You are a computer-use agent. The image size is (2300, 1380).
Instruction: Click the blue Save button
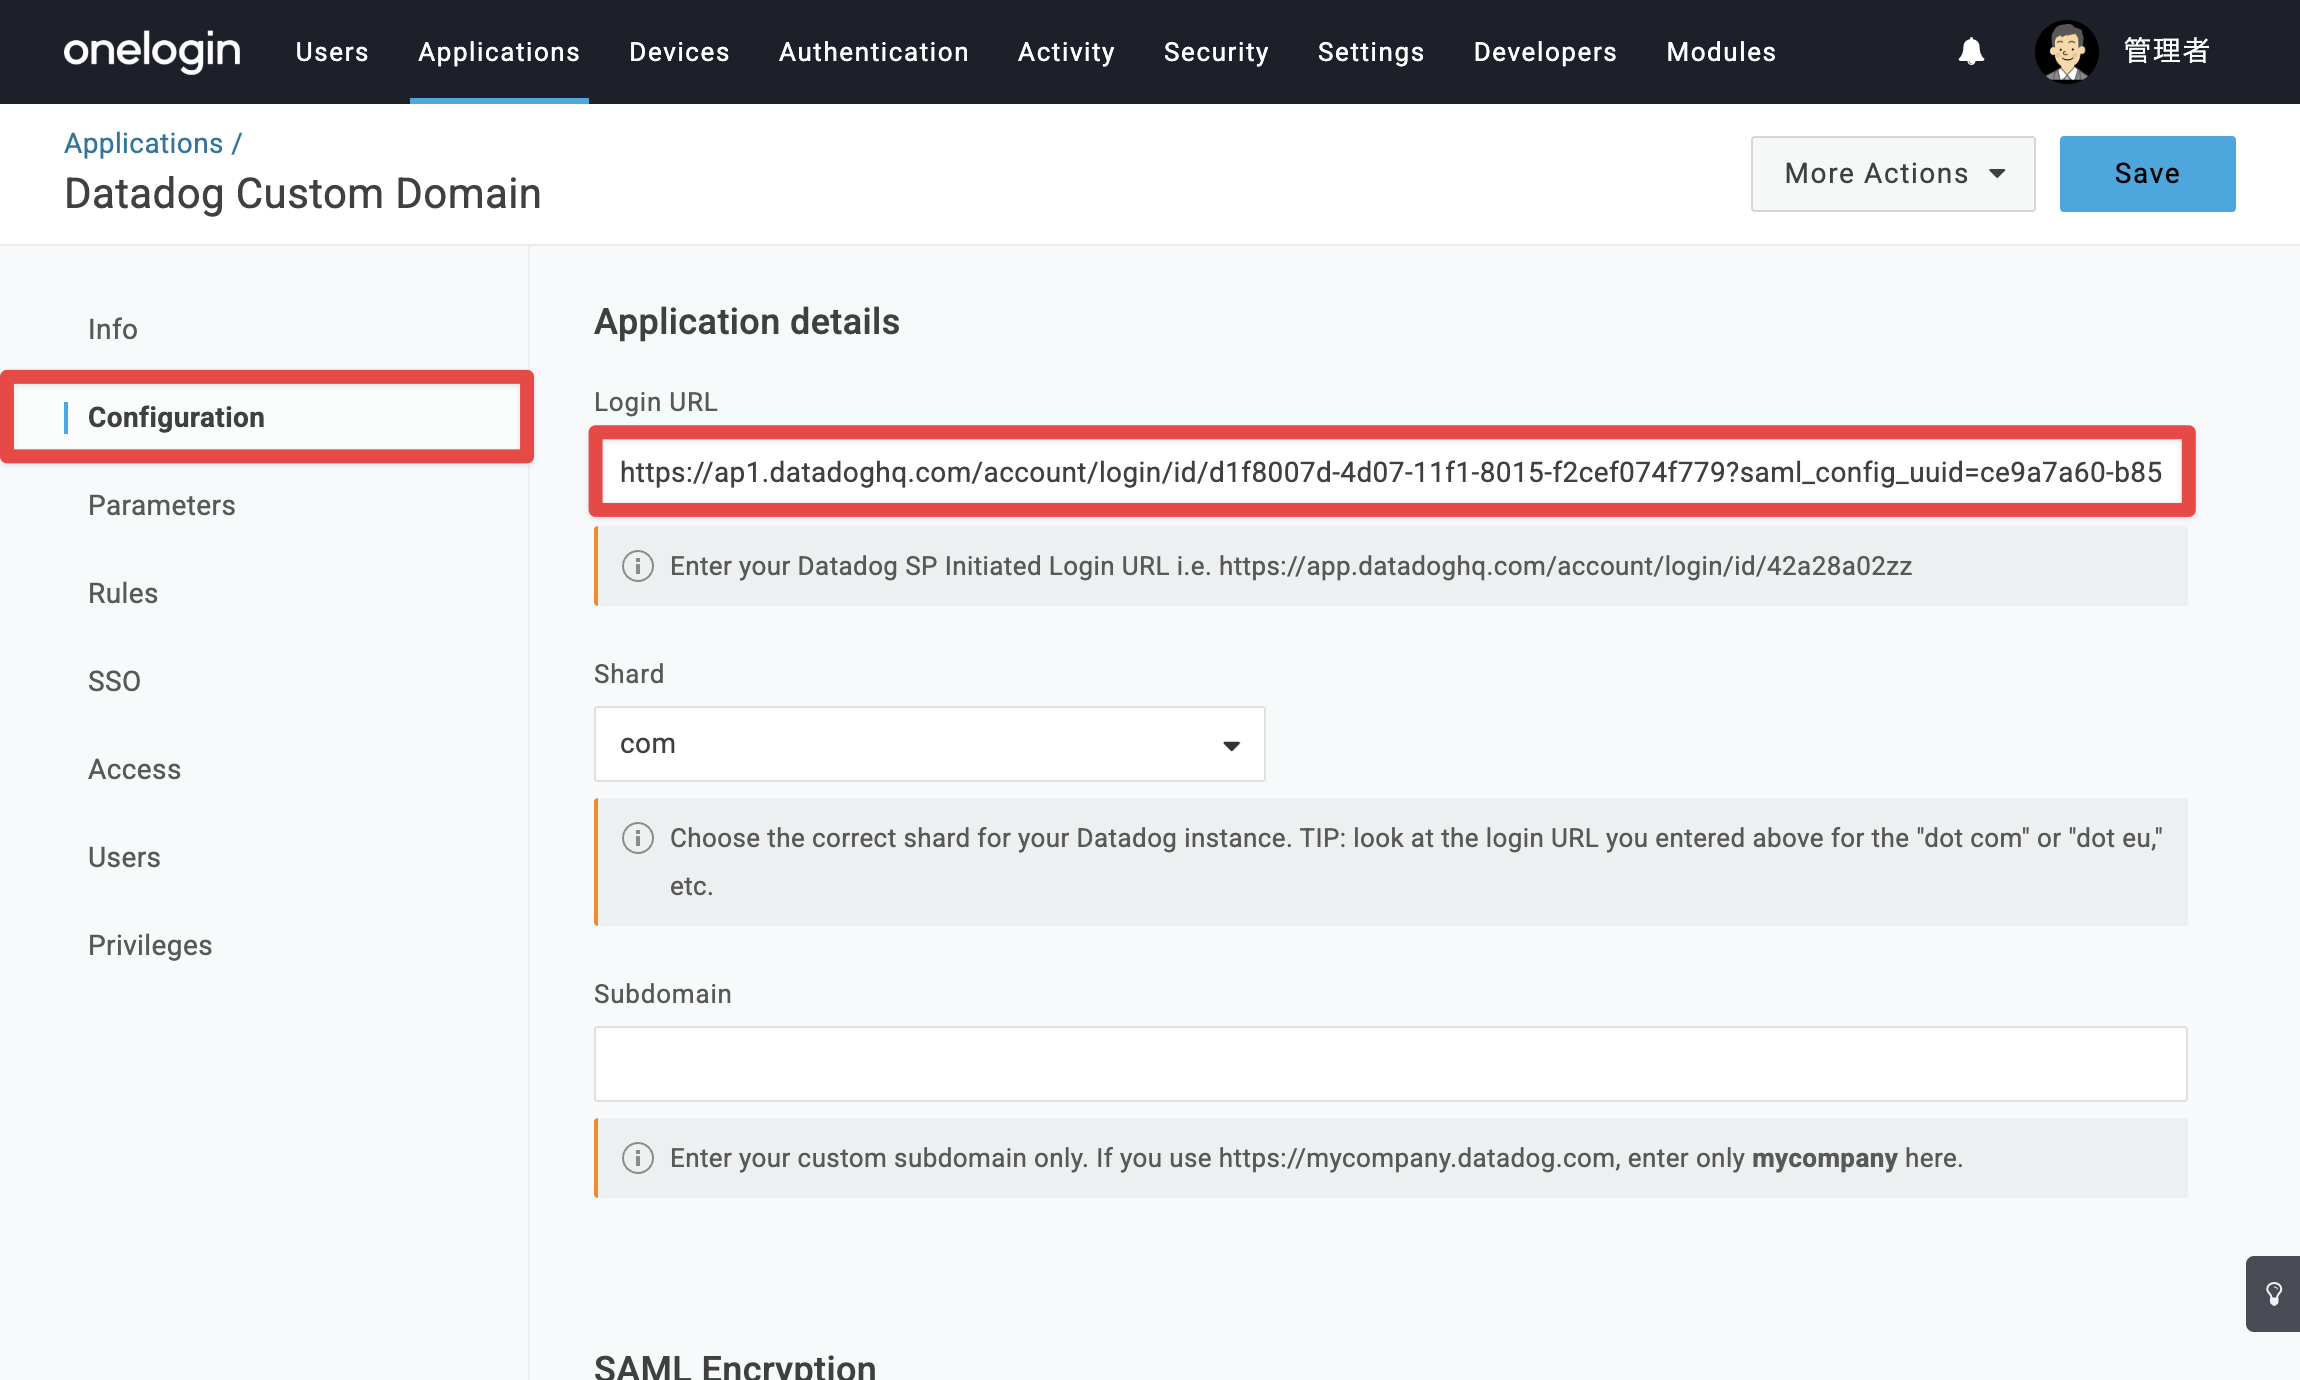pos(2147,174)
